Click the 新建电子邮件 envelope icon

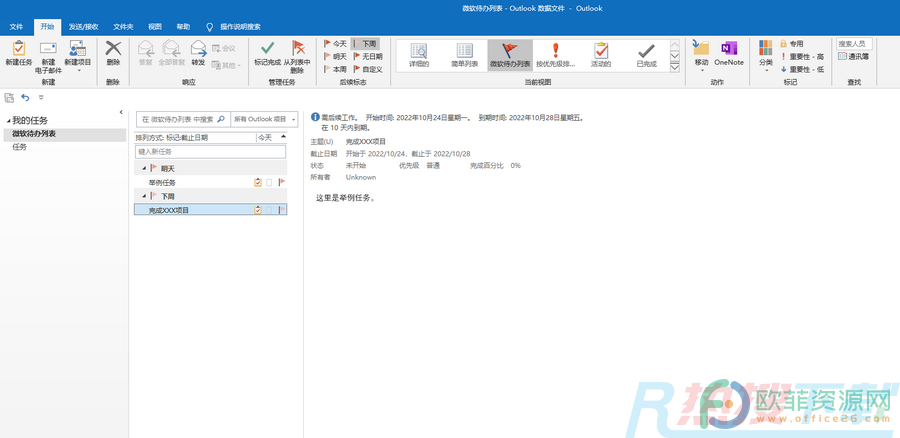coord(48,48)
